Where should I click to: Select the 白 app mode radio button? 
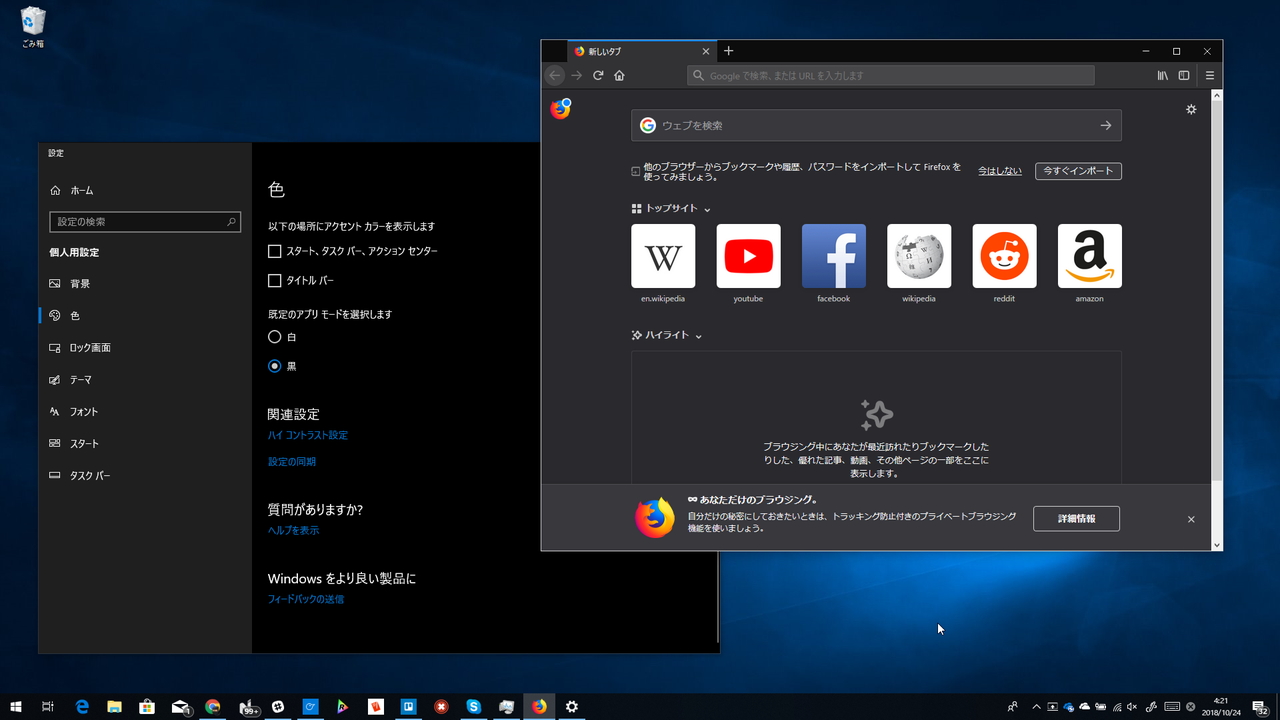click(x=274, y=337)
